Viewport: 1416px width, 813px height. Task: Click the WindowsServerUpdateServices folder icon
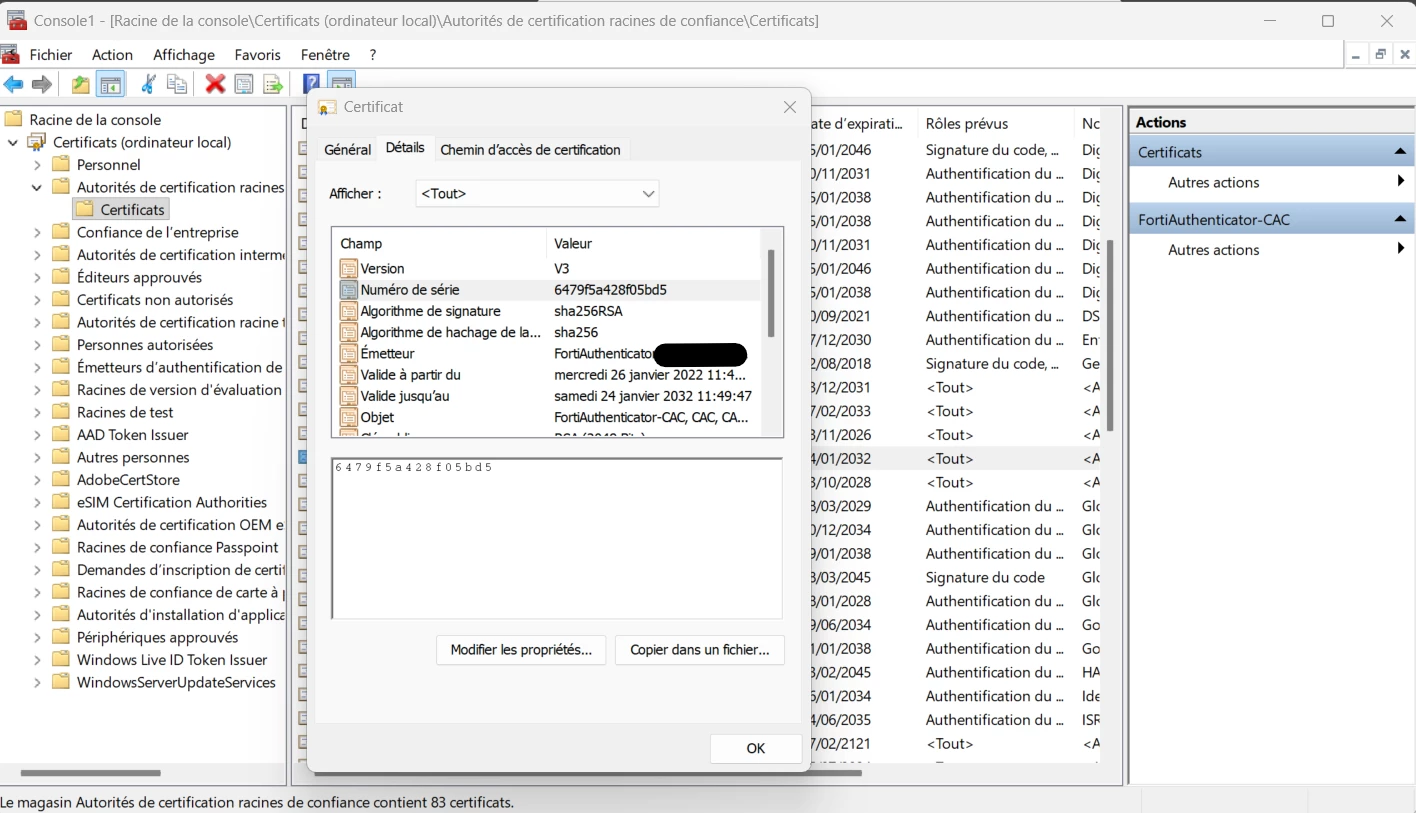[x=61, y=682]
